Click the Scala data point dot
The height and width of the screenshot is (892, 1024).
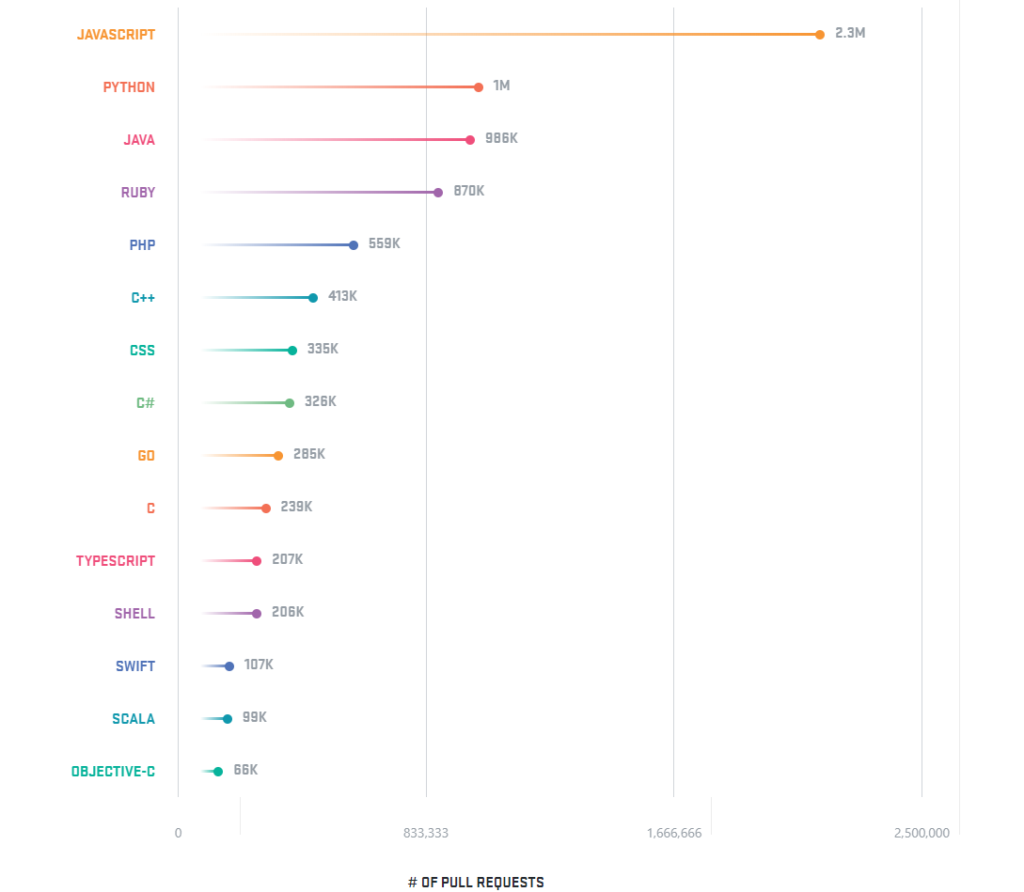tap(227, 719)
